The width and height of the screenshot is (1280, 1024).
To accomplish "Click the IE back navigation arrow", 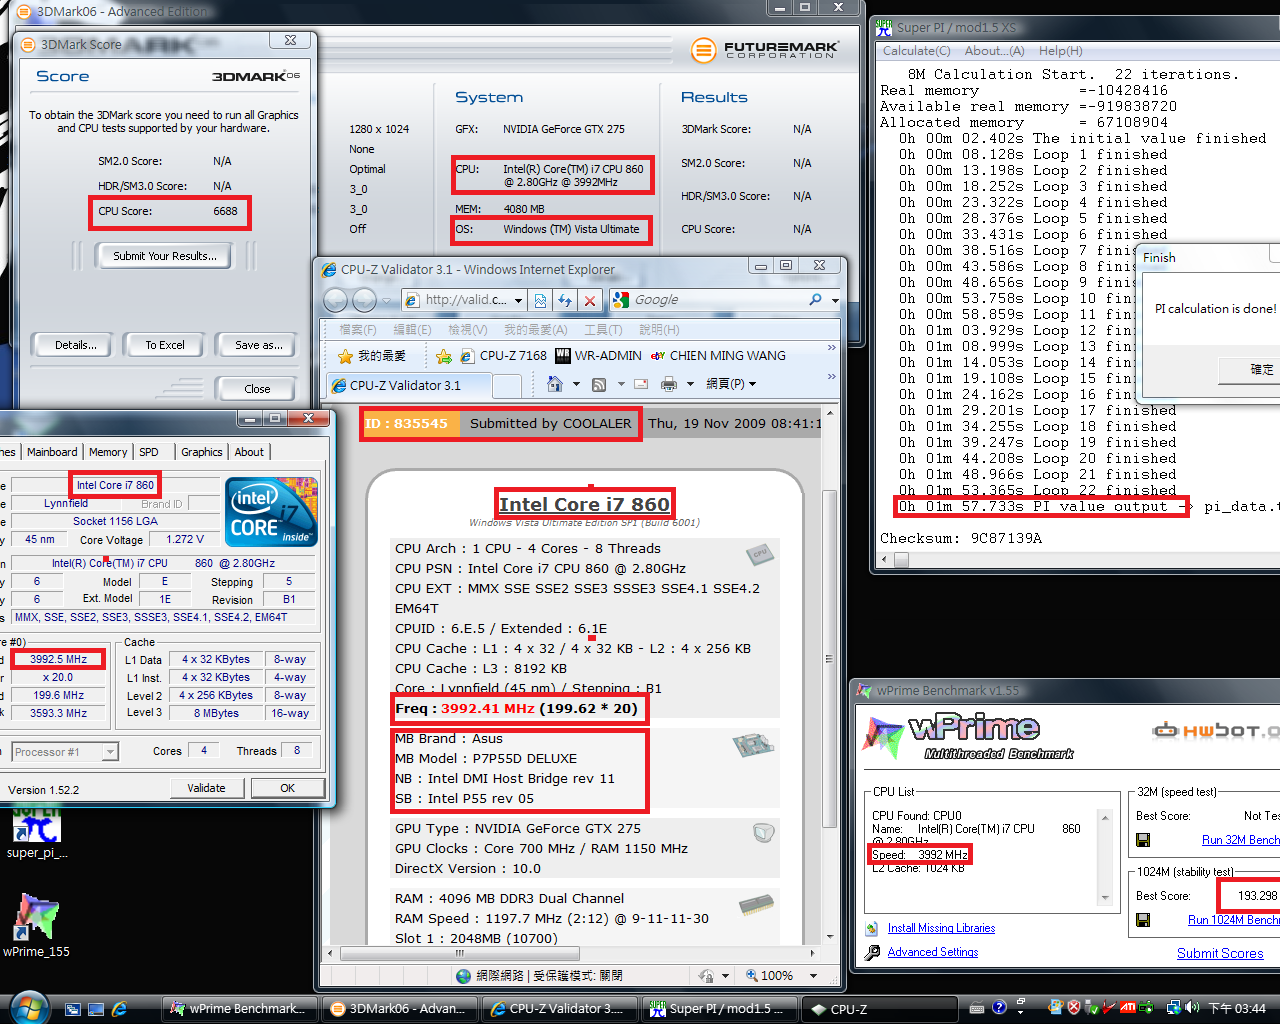I will click(x=335, y=300).
